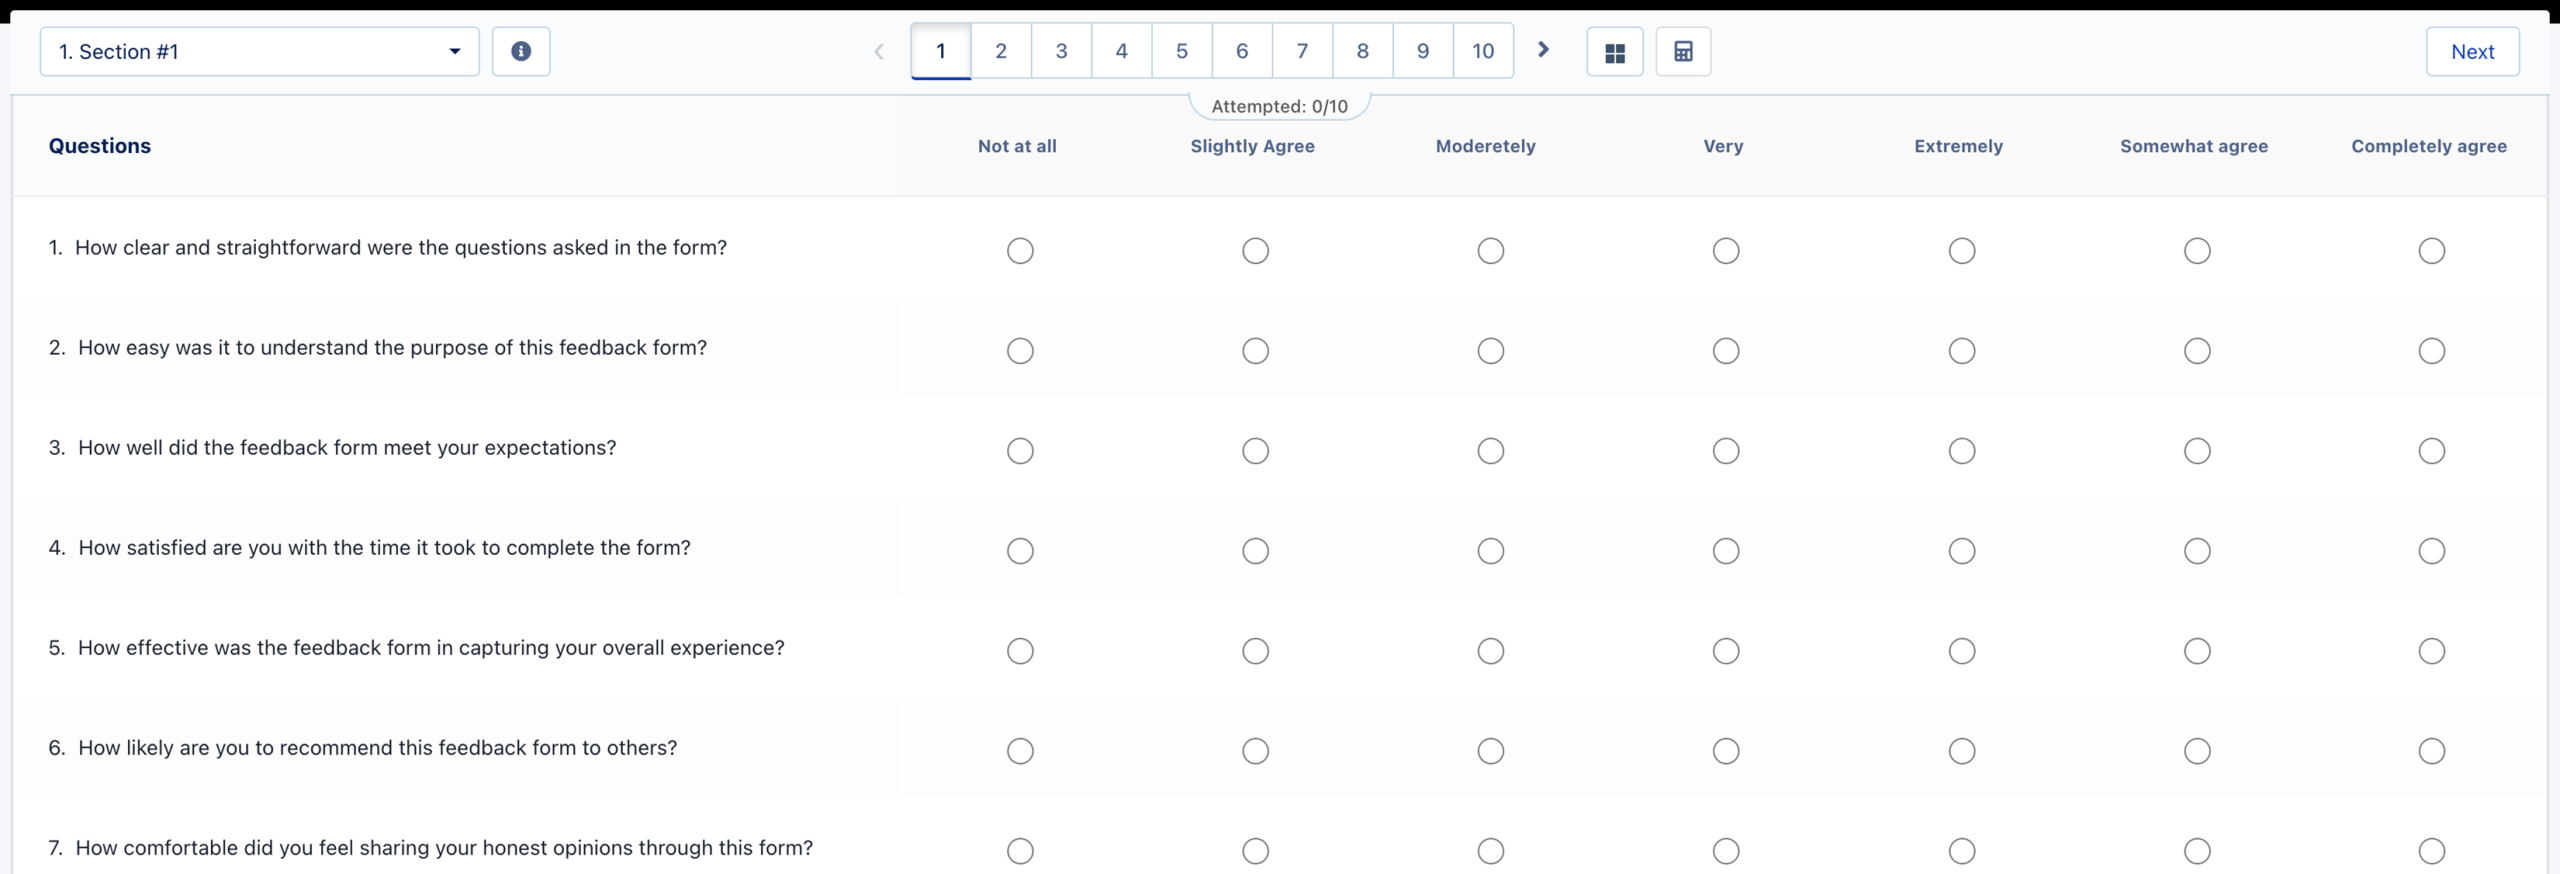Switch to page 10 in pagination
Viewport: 2560px width, 874px height.
(x=1482, y=51)
